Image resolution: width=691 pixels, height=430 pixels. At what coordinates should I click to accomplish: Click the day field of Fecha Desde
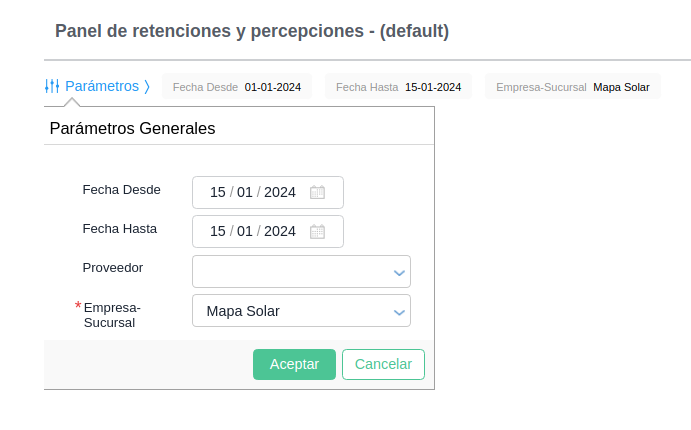coord(218,192)
